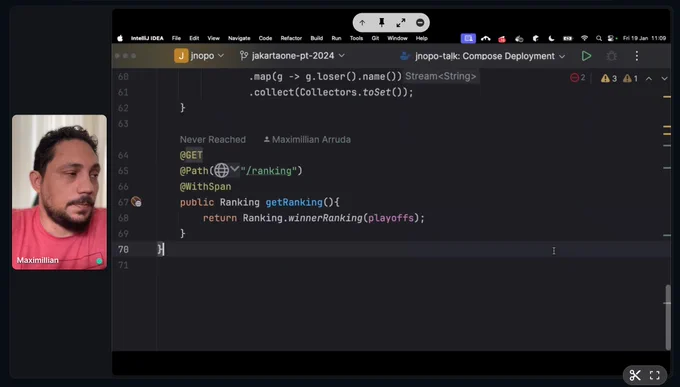Expand the chevron next to globe icon
Image resolution: width=680 pixels, height=387 pixels.
pos(235,168)
